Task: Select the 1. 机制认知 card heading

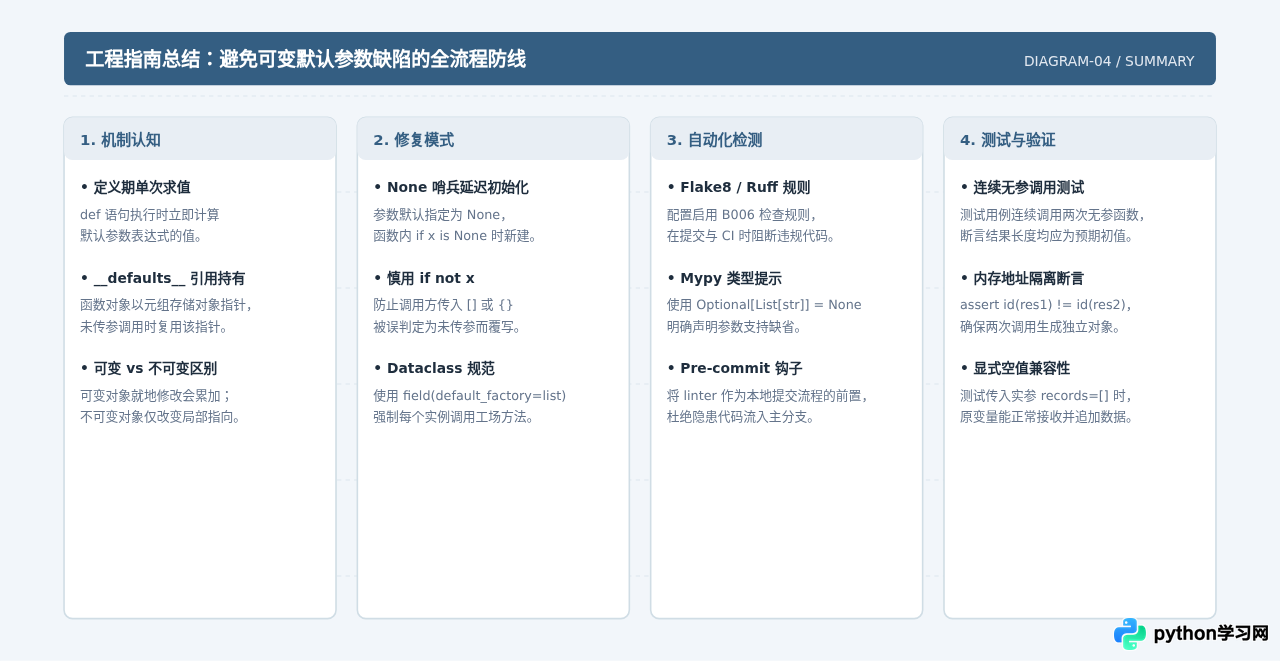Action: pyautogui.click(x=120, y=140)
